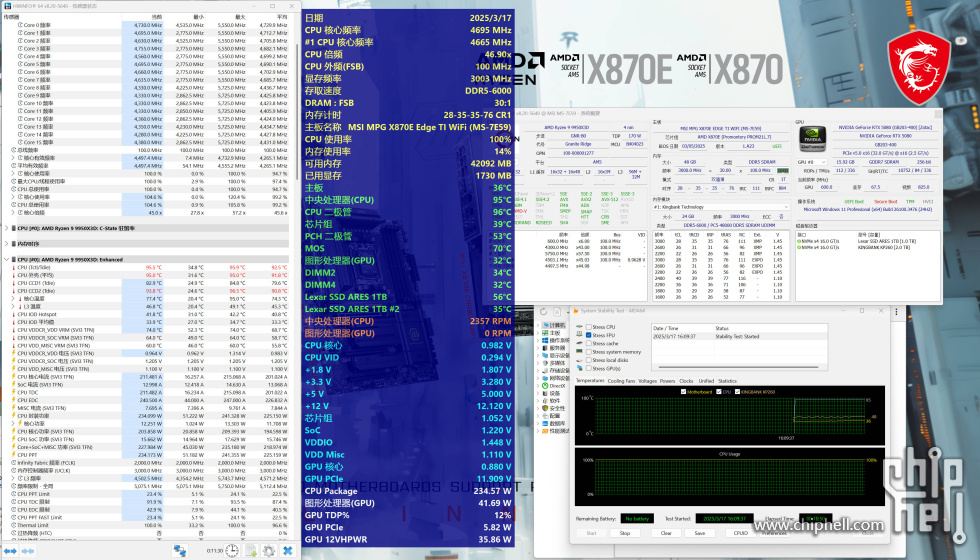The height and width of the screenshot is (560, 980).
Task: Click HWiNFO blue X close-sensors icon
Action: pyautogui.click(x=288, y=551)
